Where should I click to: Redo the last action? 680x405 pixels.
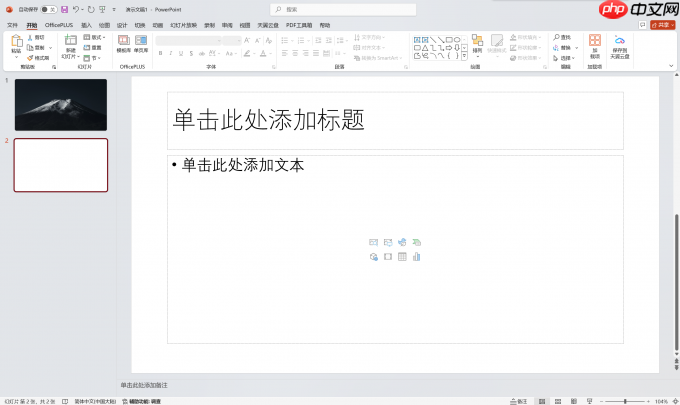(91, 9)
